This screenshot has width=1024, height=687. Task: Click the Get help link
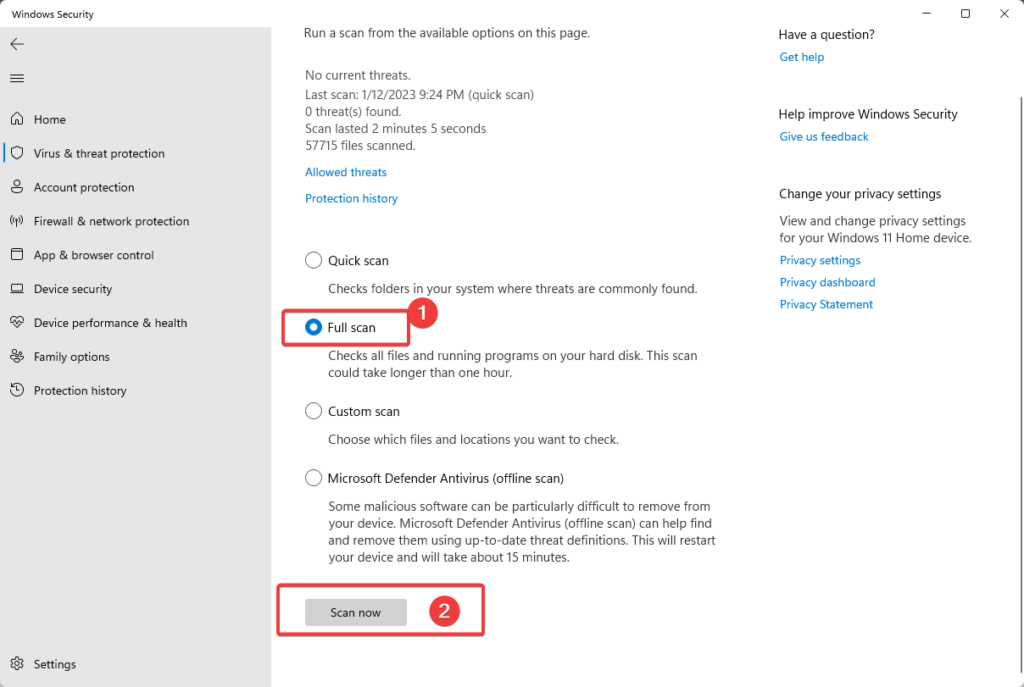801,57
